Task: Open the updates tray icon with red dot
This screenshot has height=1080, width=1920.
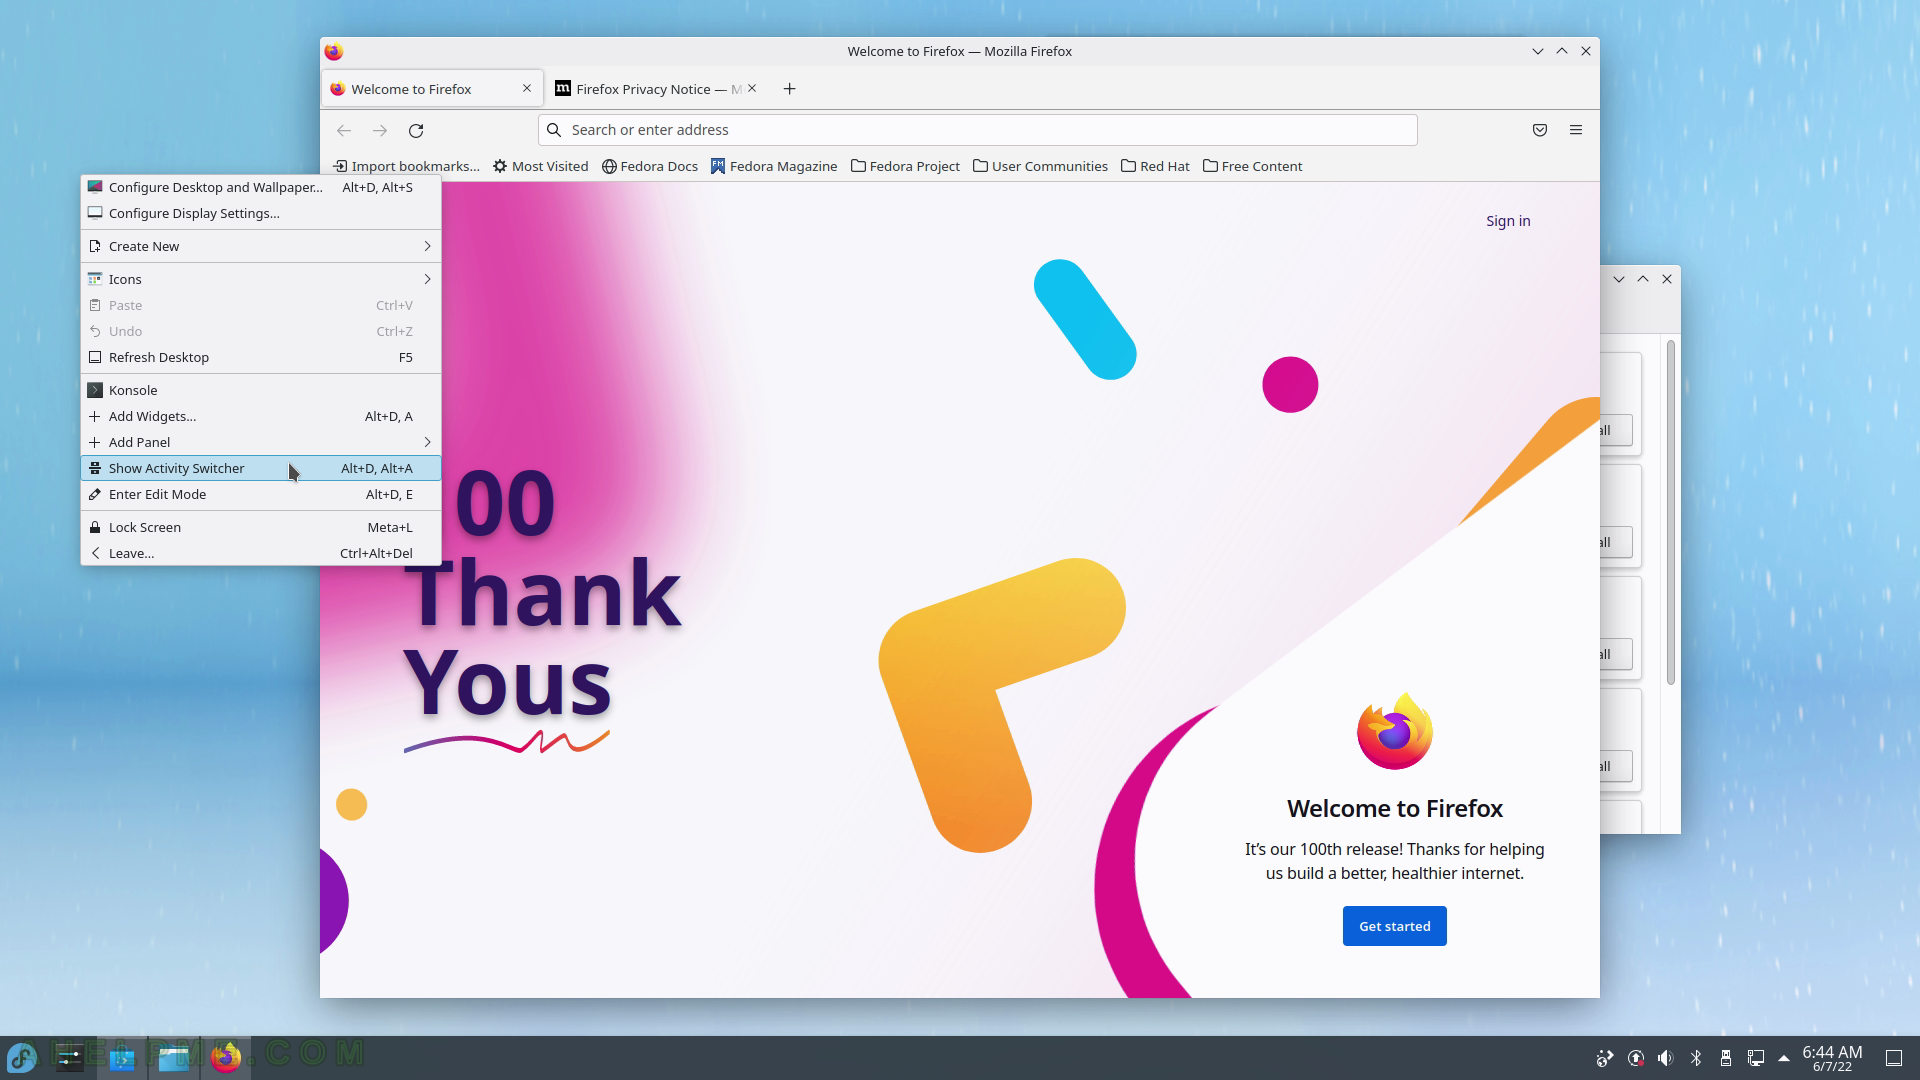Action: [x=1636, y=1058]
